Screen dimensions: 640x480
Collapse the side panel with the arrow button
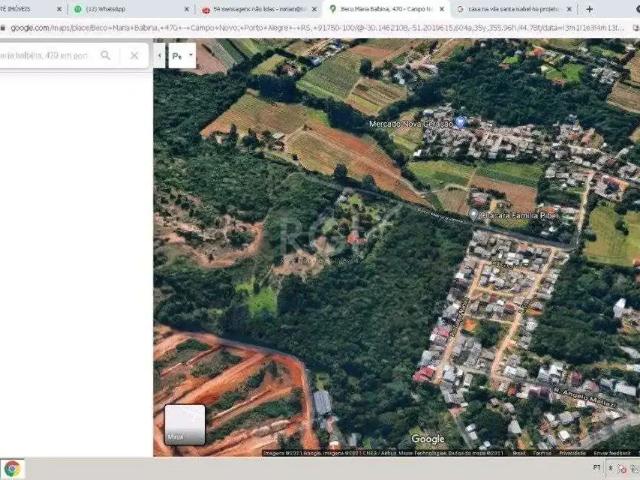159,56
